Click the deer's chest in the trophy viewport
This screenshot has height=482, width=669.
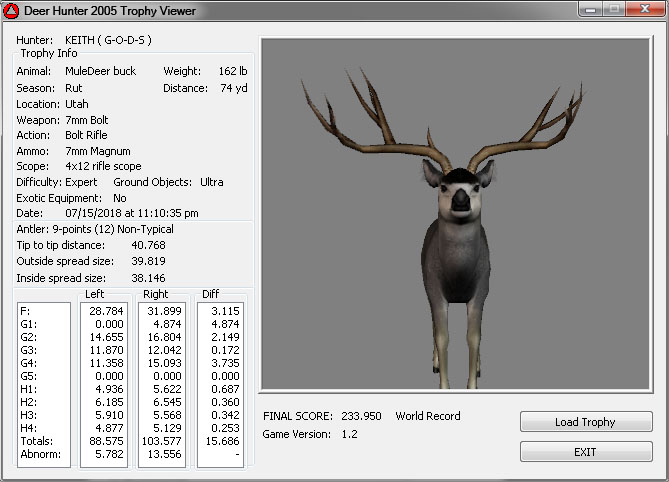click(457, 260)
